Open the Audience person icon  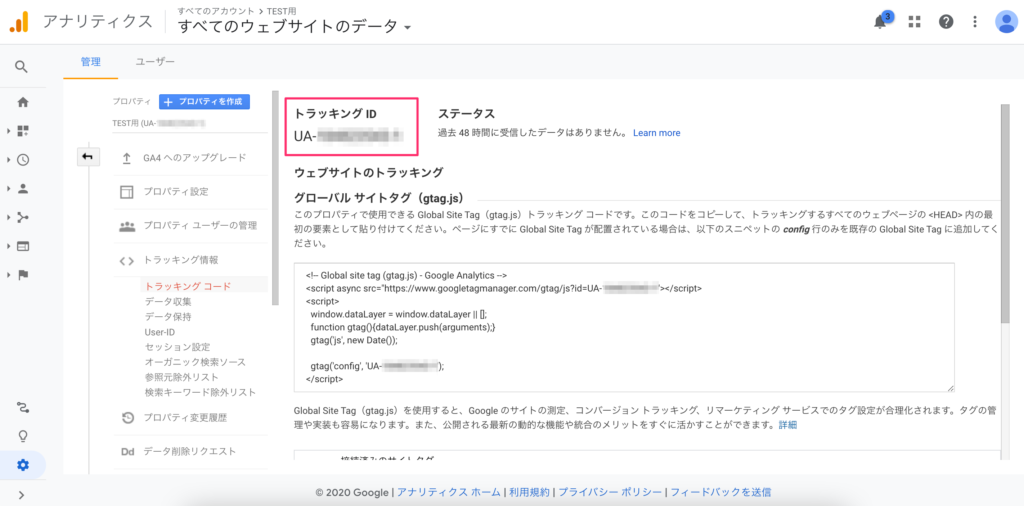point(23,189)
